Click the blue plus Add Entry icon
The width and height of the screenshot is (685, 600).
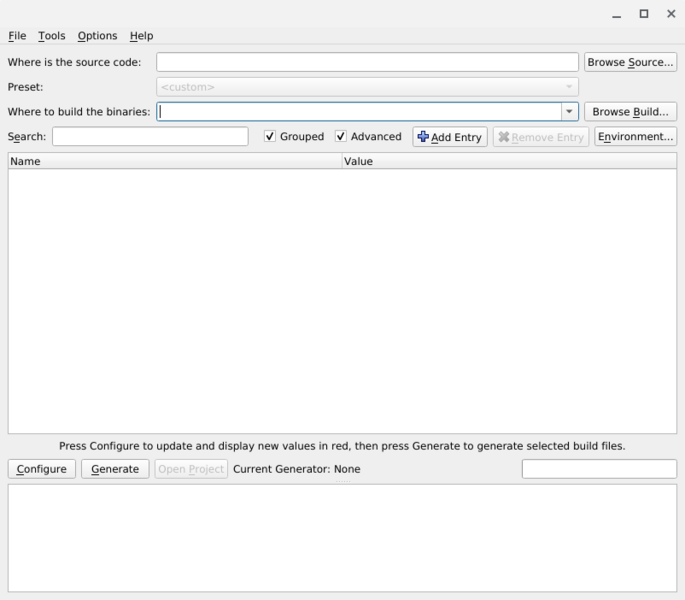(x=423, y=137)
